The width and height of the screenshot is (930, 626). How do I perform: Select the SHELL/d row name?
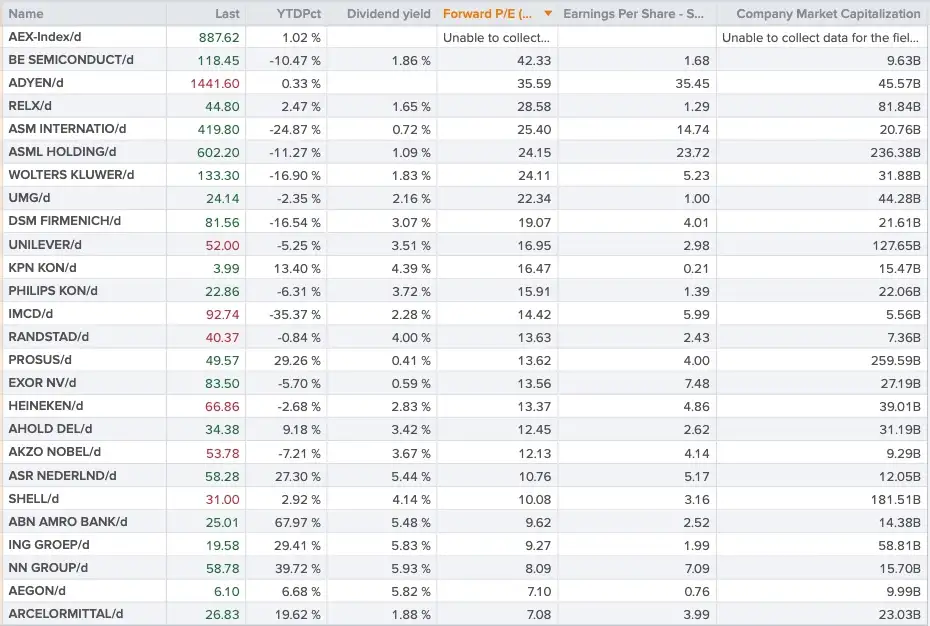click(34, 499)
